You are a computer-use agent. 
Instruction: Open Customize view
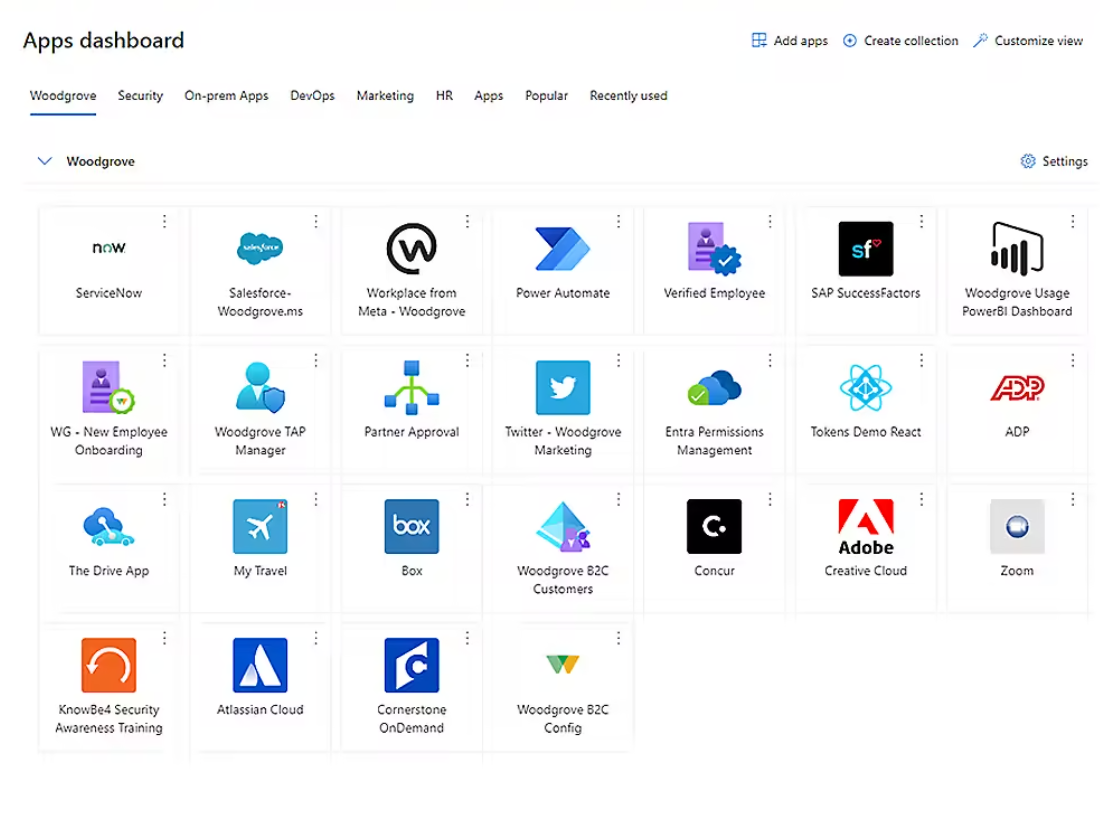tap(1028, 41)
